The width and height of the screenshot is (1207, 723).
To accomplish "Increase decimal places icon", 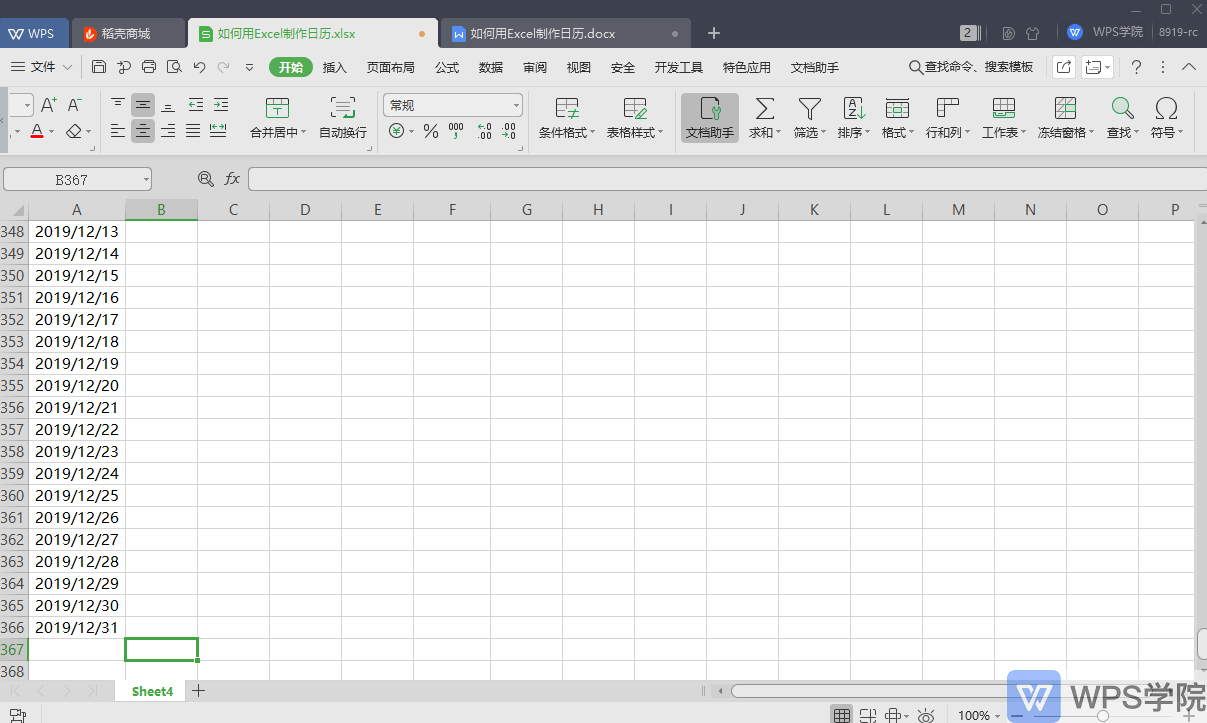I will (x=484, y=131).
